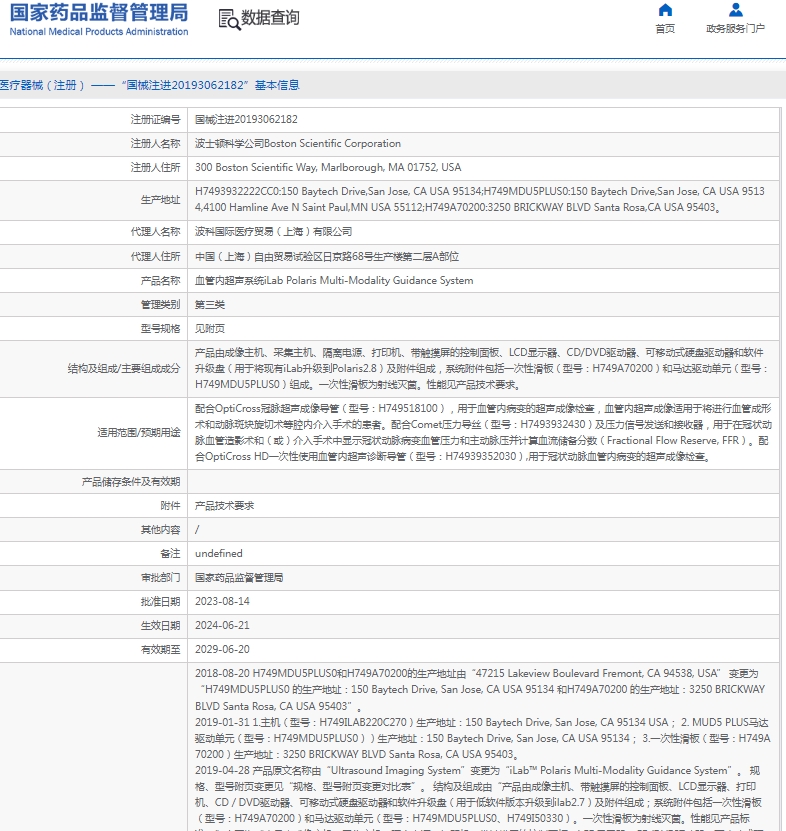Click the home (首页) house icon
This screenshot has width=786, height=831.
click(x=665, y=10)
